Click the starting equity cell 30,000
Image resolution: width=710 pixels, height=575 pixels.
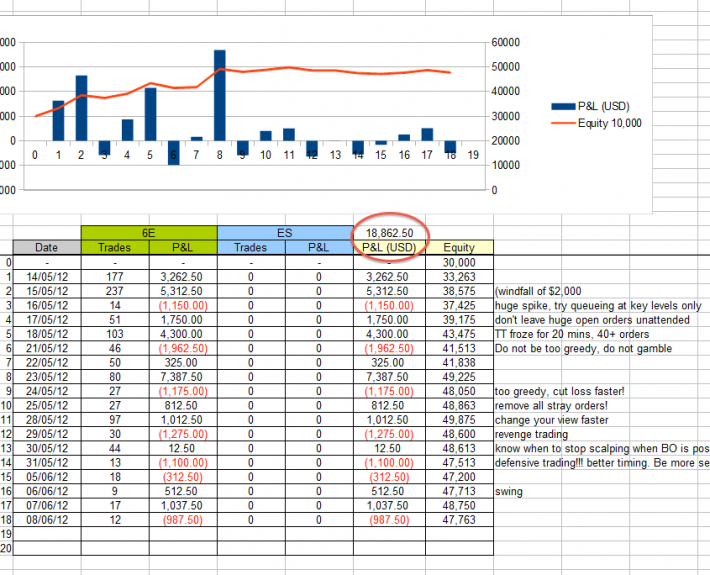tap(459, 262)
